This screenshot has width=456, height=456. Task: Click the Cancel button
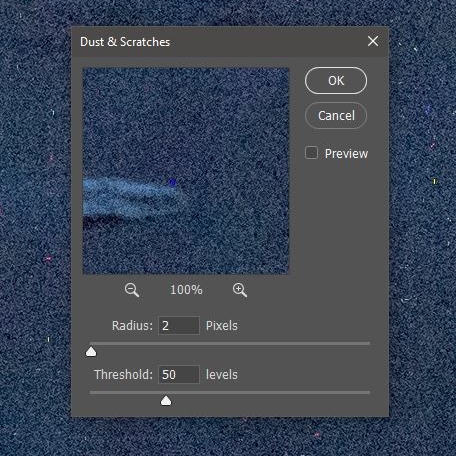[x=336, y=116]
